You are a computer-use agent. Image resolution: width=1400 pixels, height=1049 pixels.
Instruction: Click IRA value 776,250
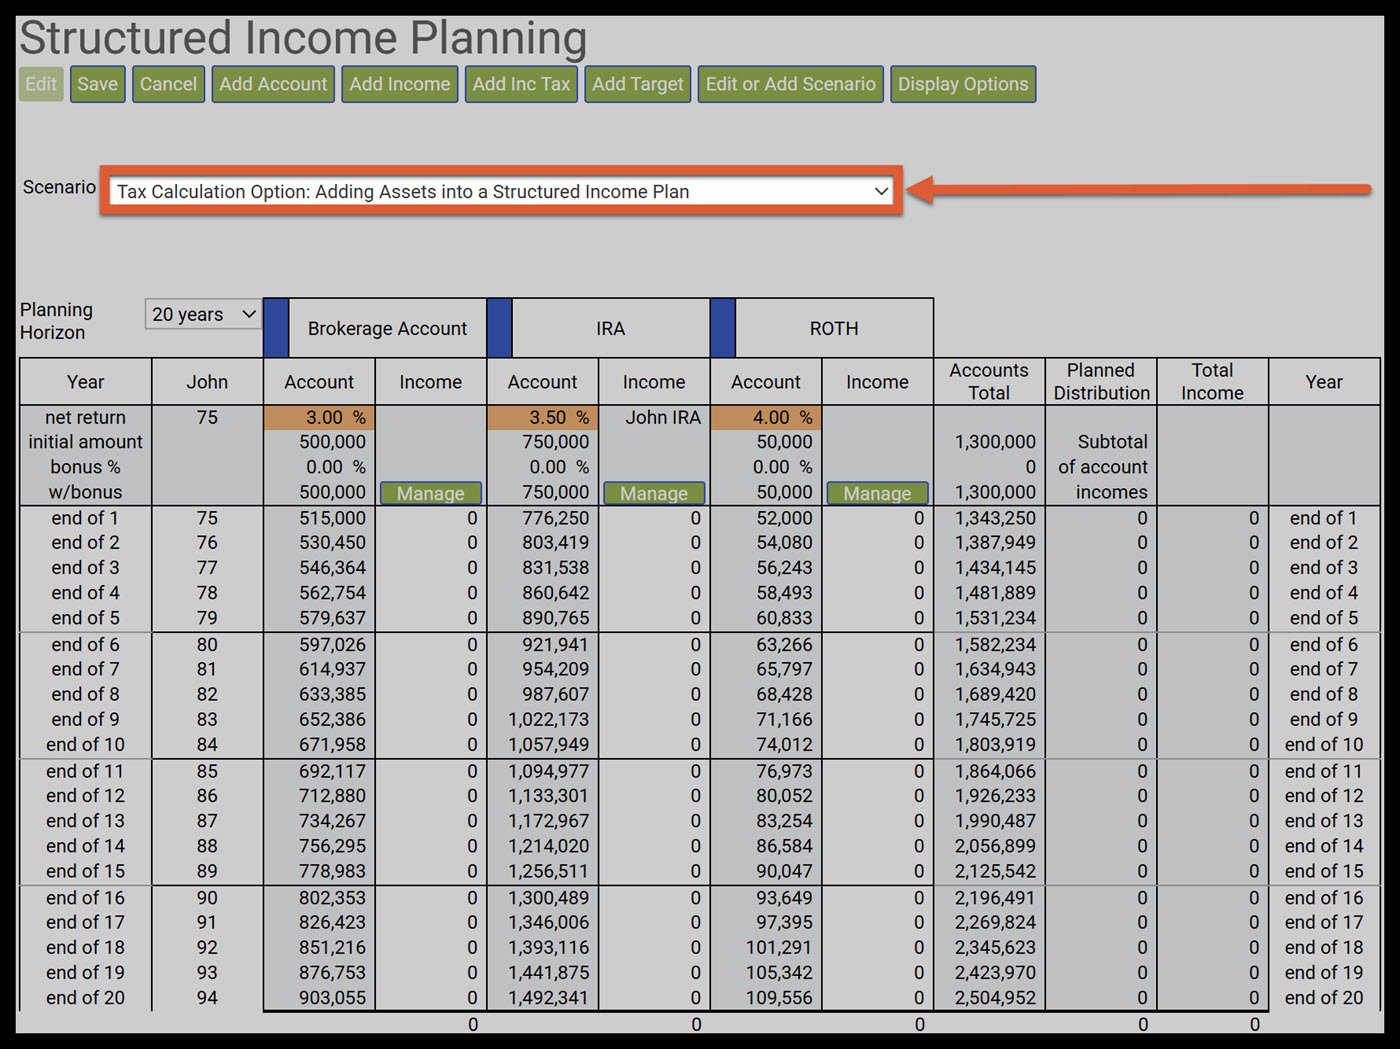point(555,518)
